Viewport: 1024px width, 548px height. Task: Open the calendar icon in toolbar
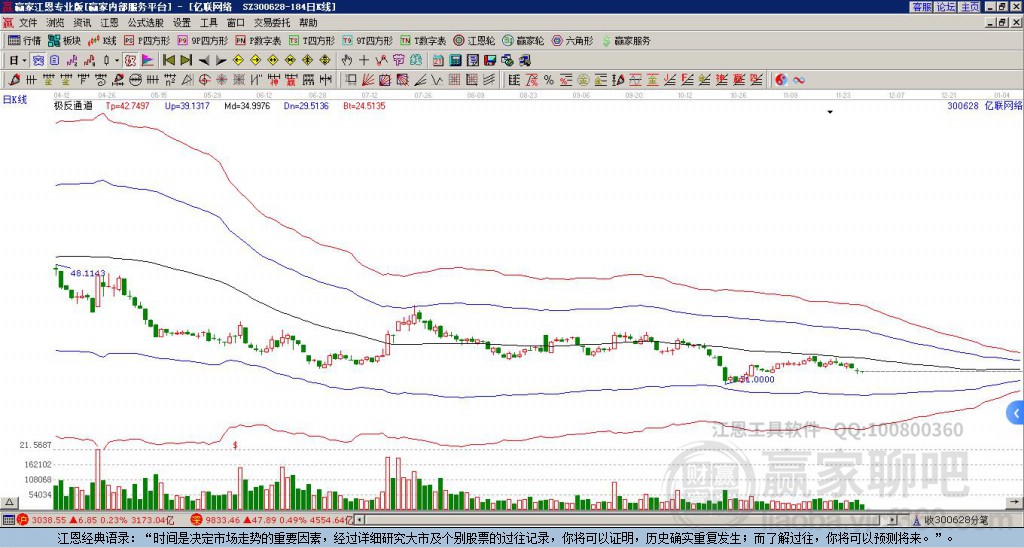438,61
